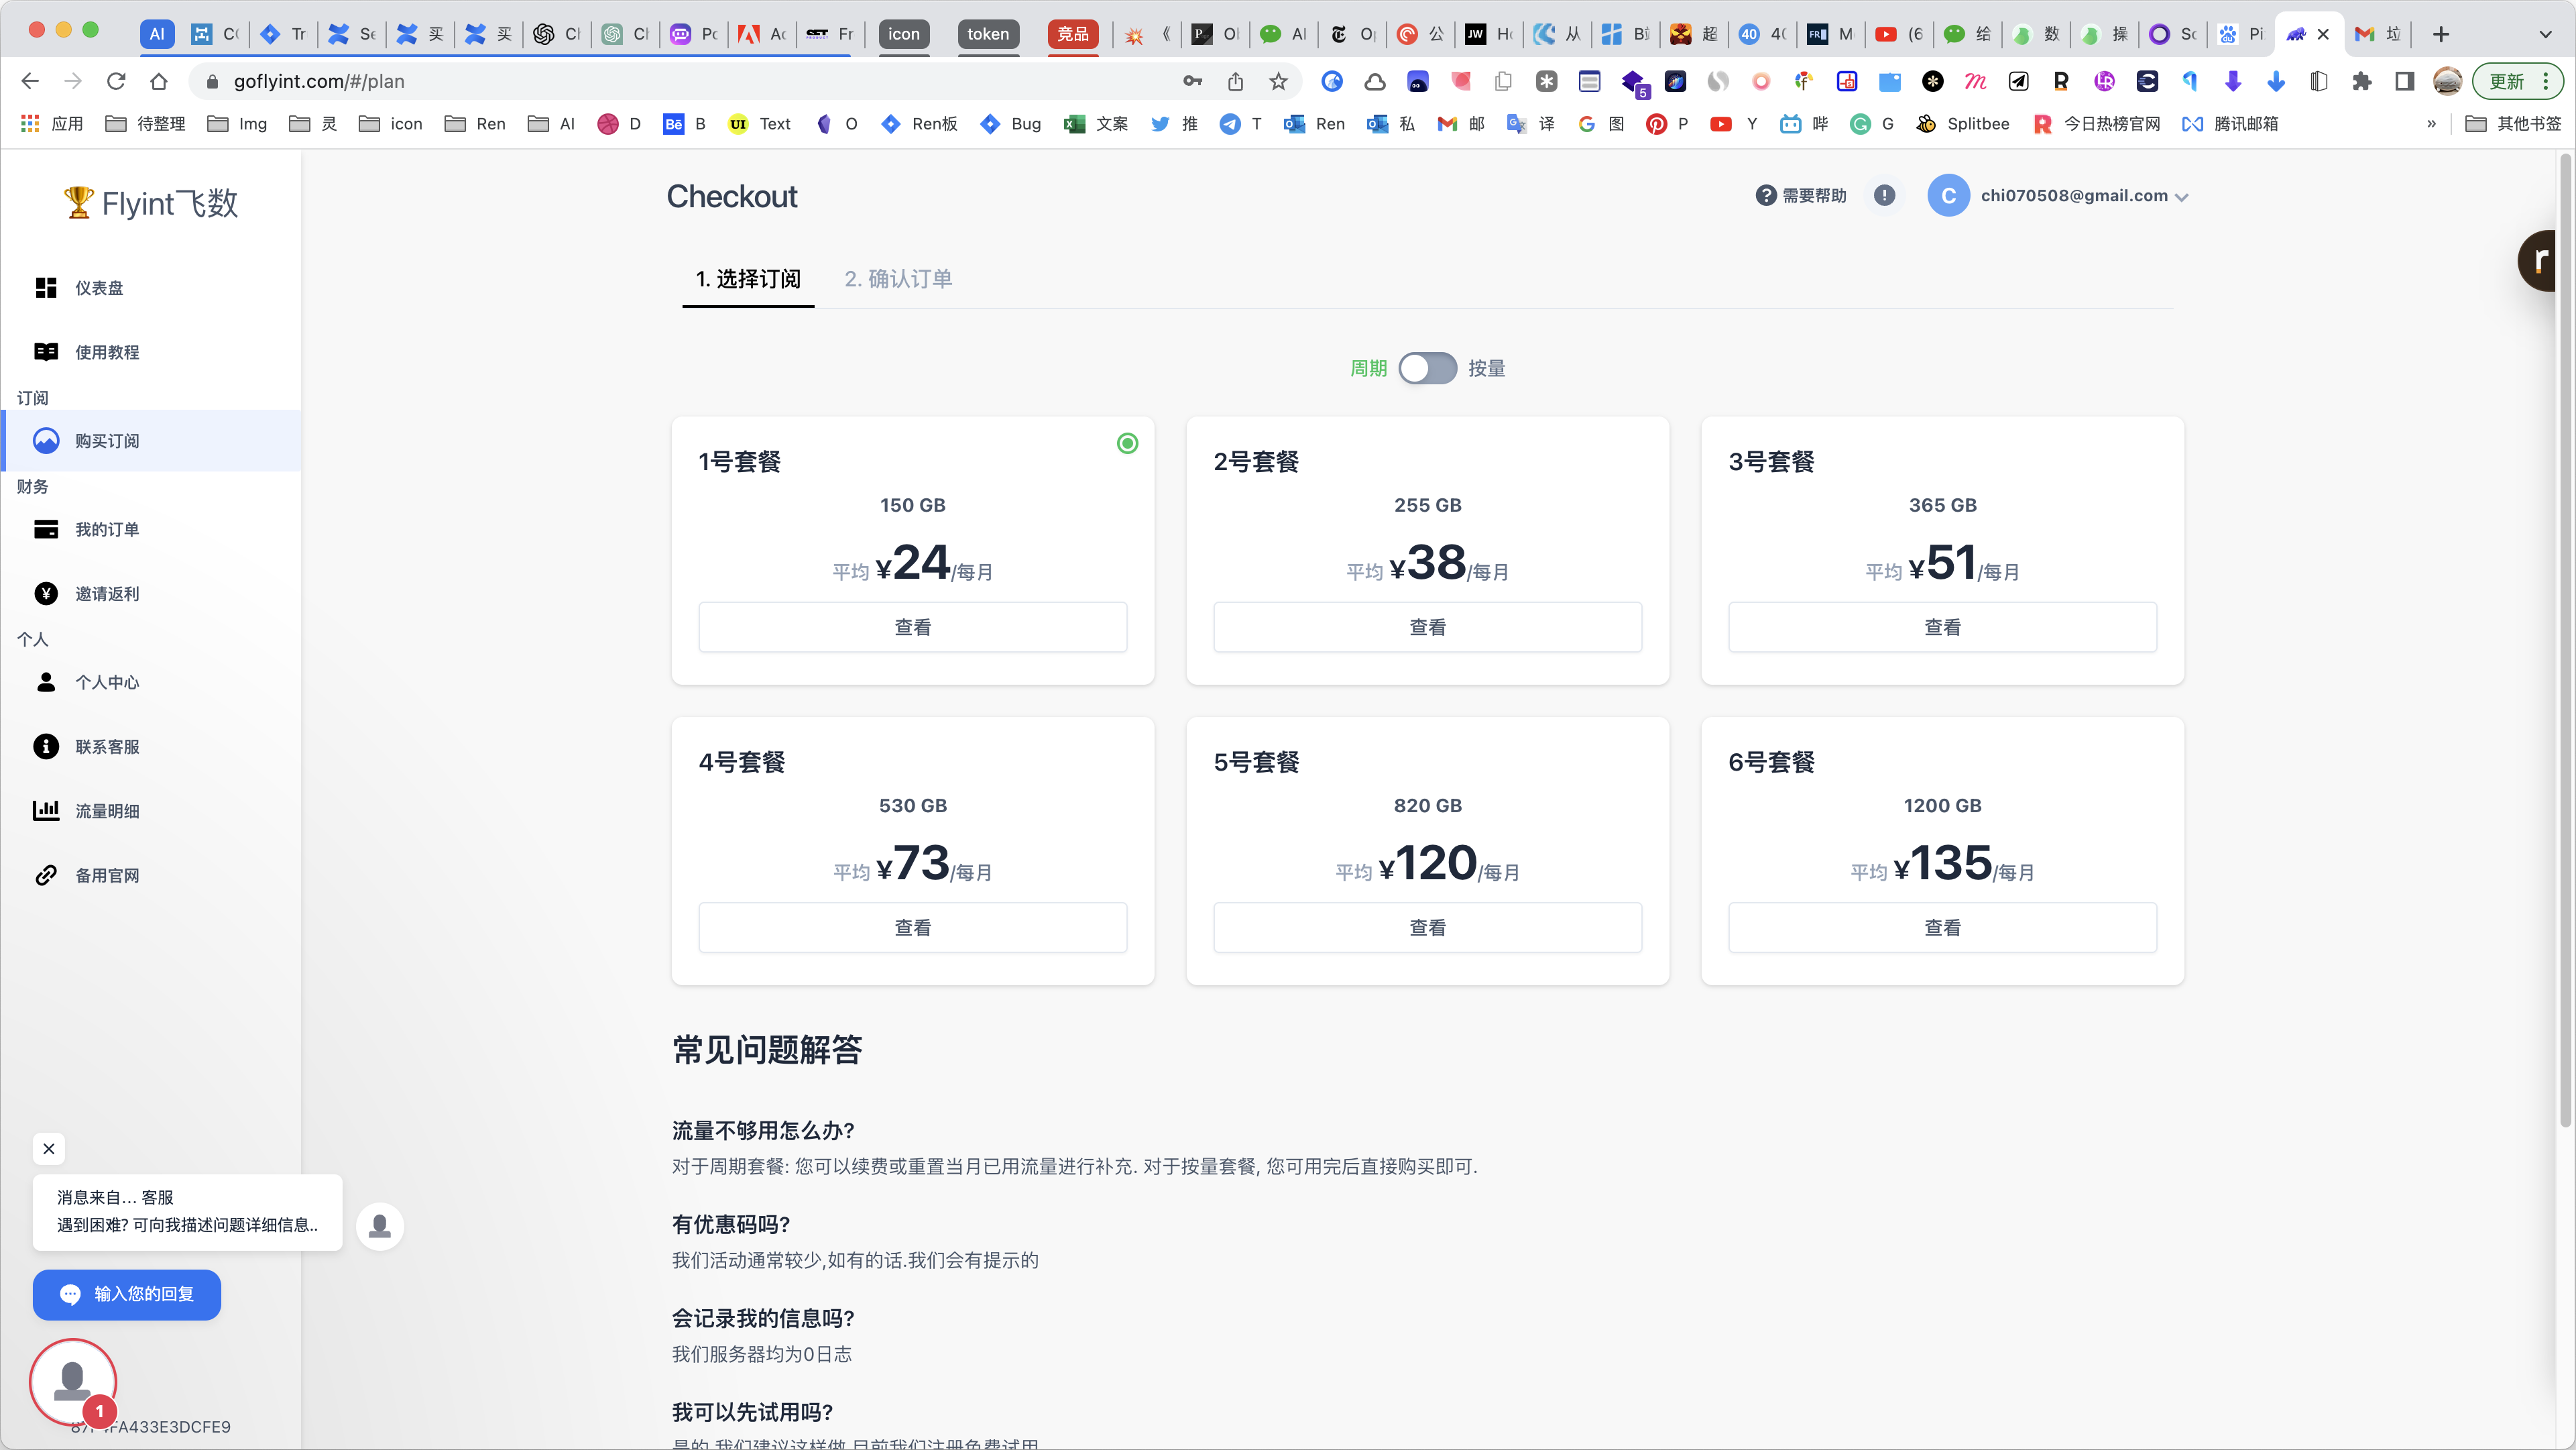This screenshot has height=1450, width=2576.
Task: Toggle the 周期/按量 billing switch
Action: click(1427, 369)
